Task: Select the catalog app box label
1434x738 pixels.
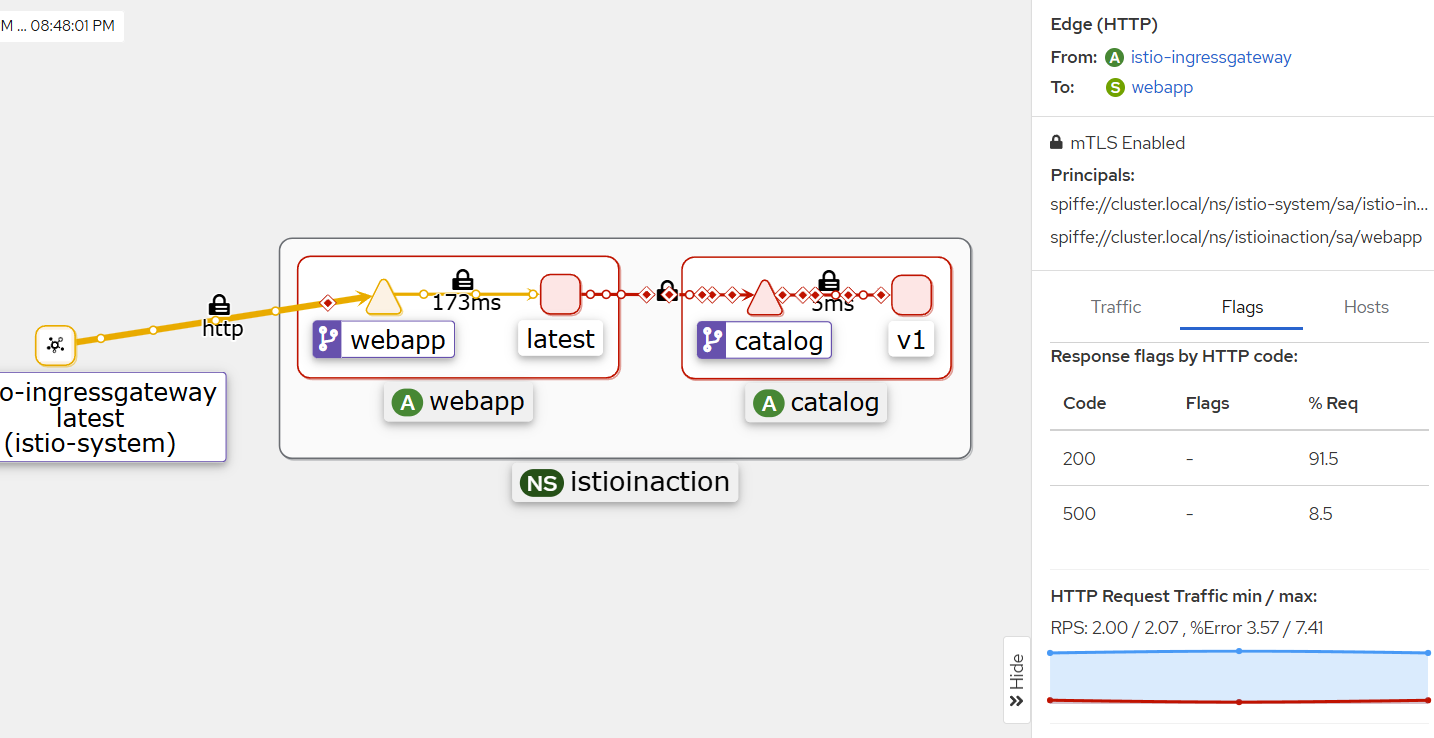Action: 816,403
